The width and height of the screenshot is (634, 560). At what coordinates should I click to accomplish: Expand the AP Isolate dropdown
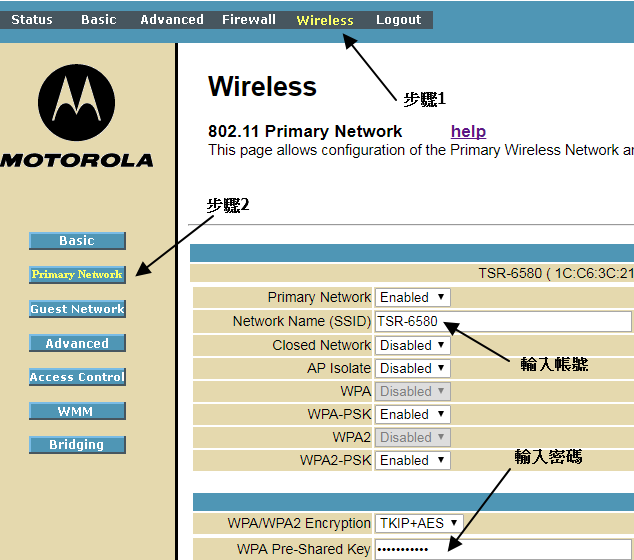click(x=412, y=368)
